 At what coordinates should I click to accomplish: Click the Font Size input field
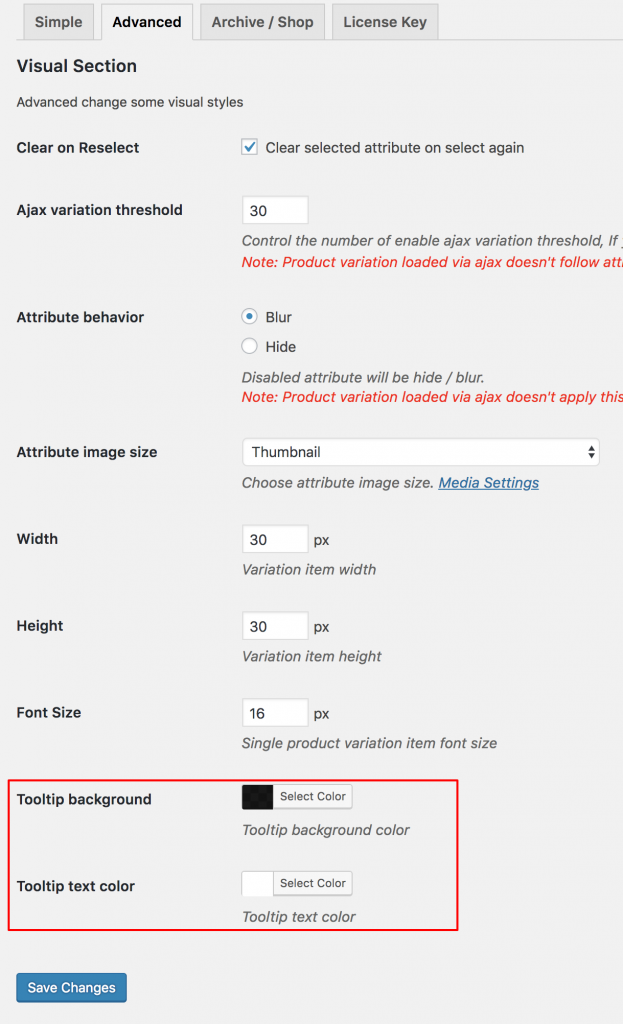click(x=274, y=712)
